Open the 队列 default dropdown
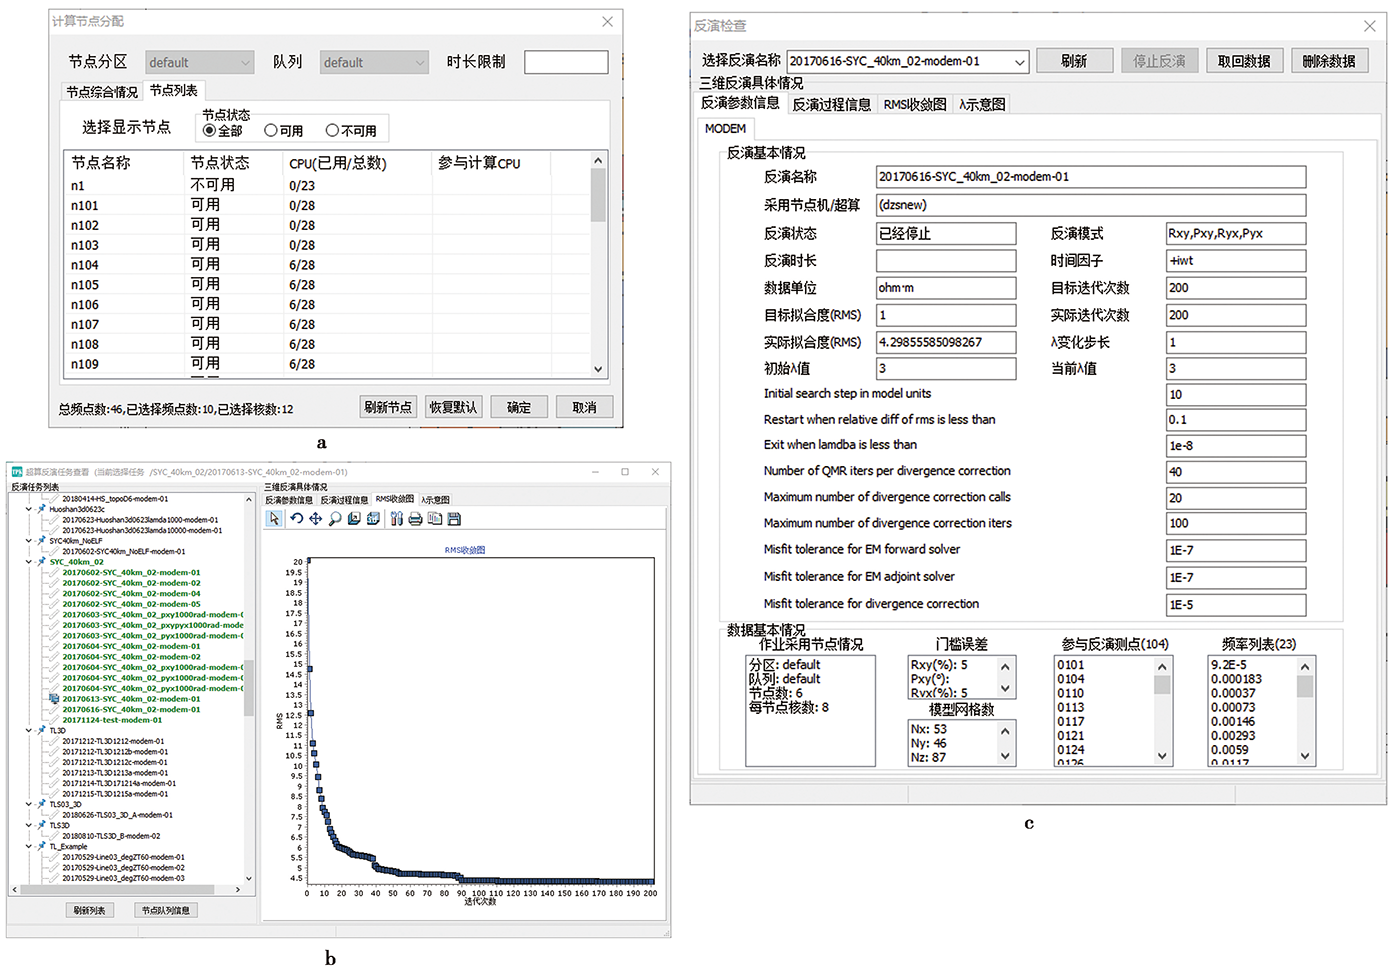1400x974 pixels. 374,62
